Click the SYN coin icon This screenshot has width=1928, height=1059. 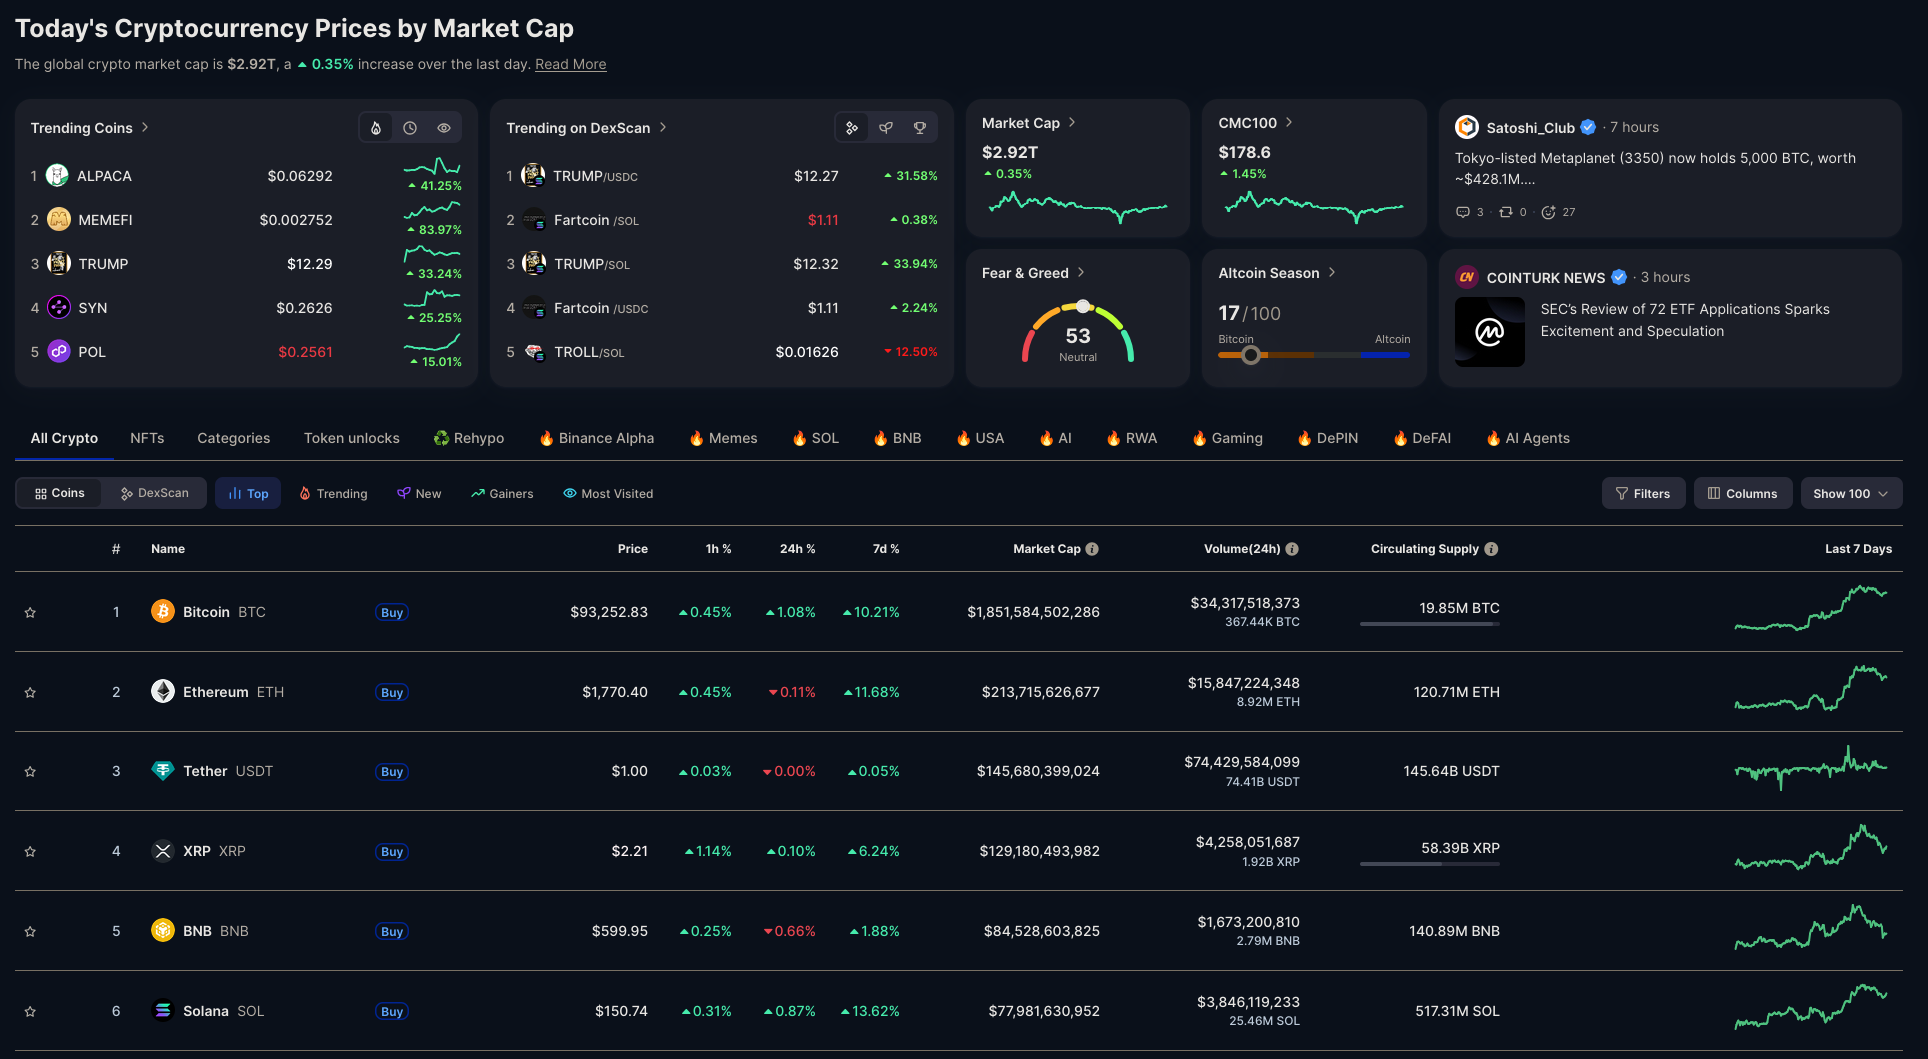tap(59, 307)
